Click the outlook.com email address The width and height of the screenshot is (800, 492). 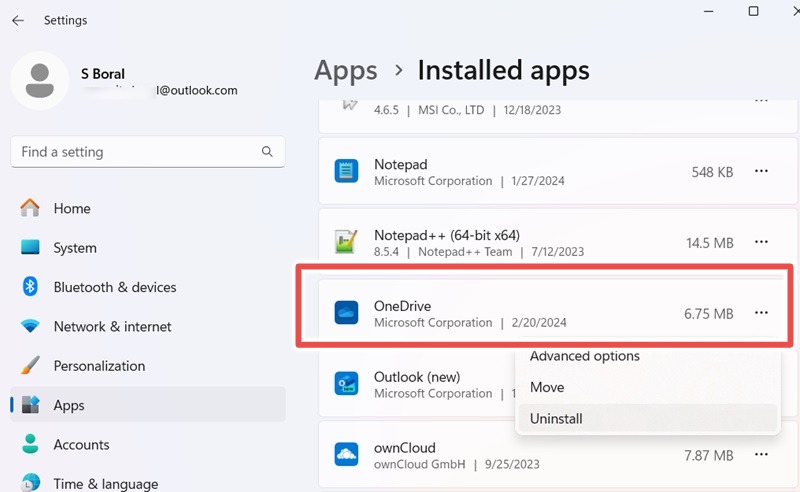[x=197, y=90]
